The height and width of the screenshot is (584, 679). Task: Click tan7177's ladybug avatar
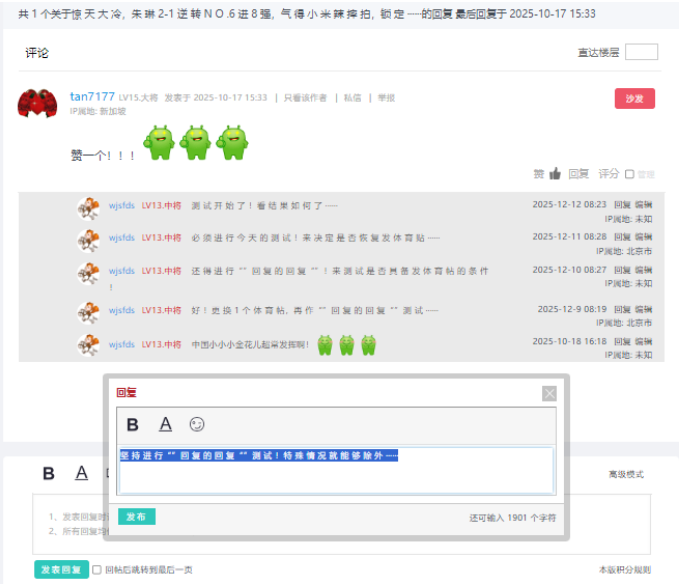coord(37,103)
